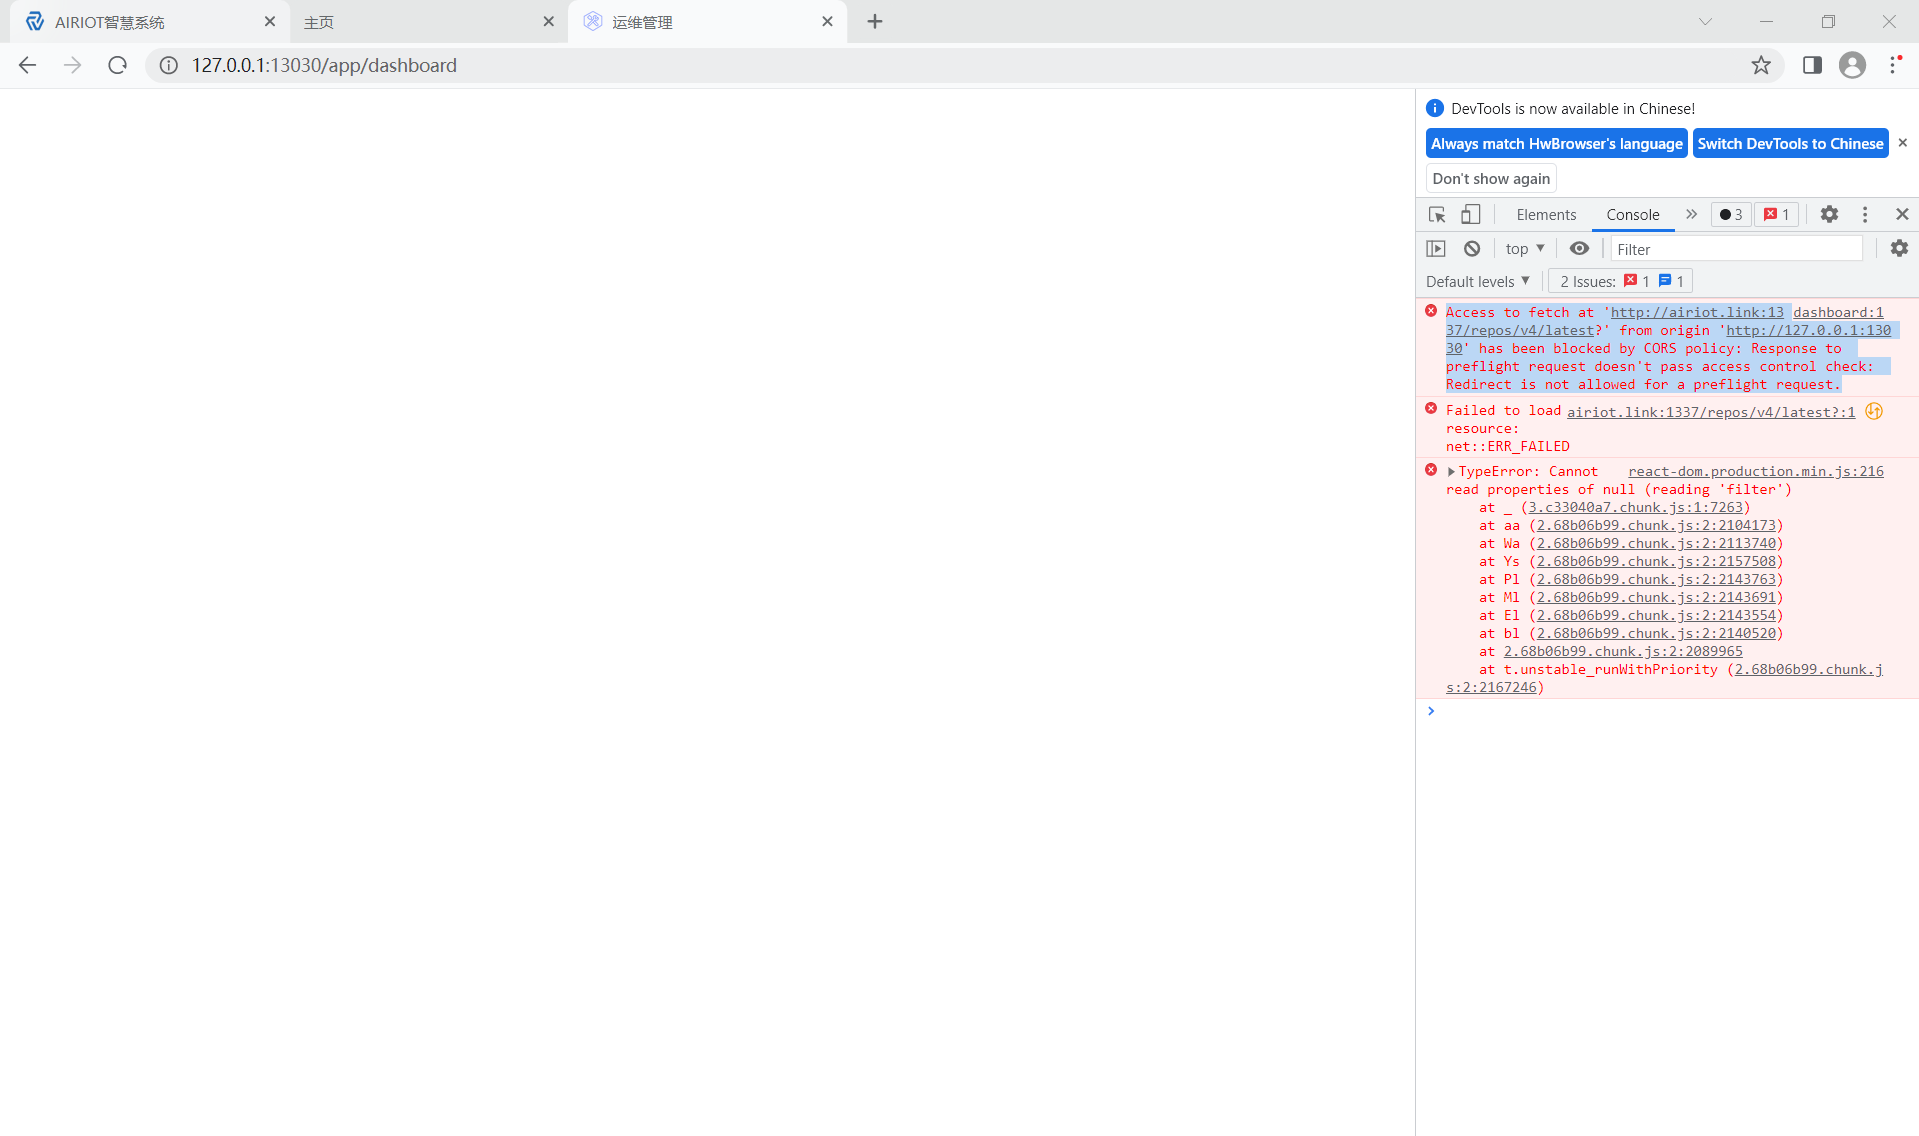Open 2.68b06b99.chunk.js:2:2143554 link
Image resolution: width=1919 pixels, height=1136 pixels.
[1657, 616]
